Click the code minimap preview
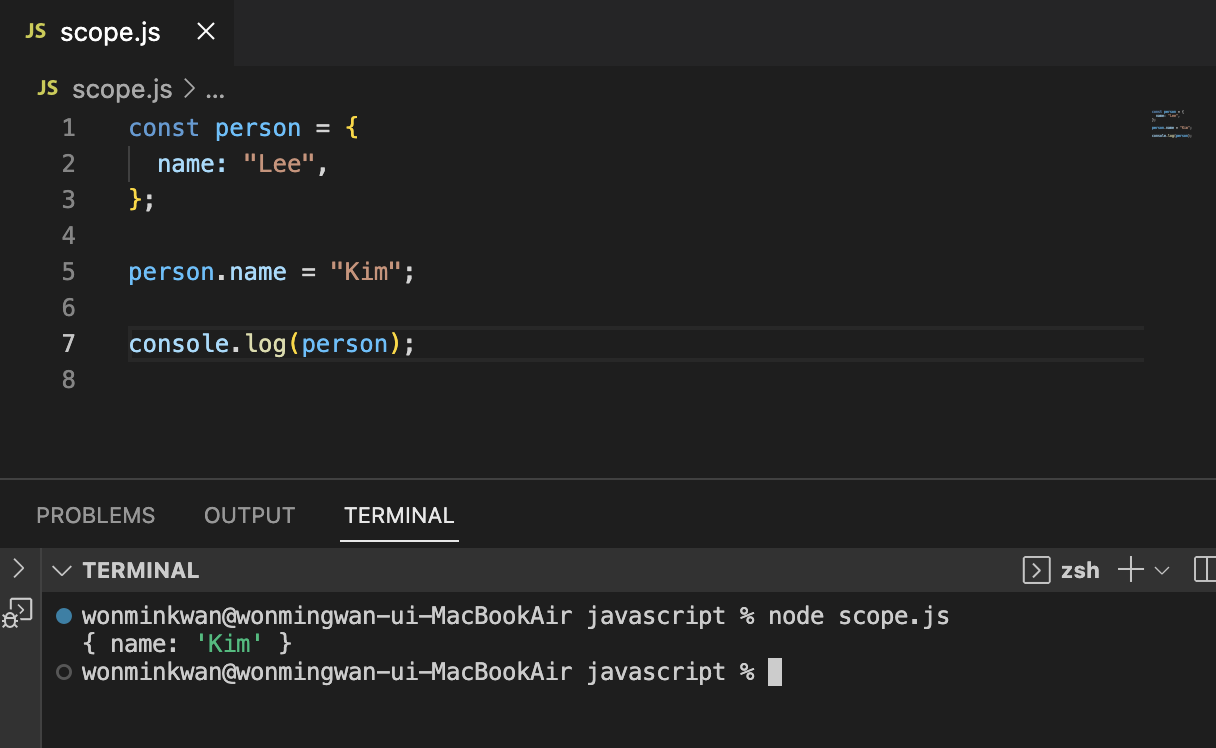1216x748 pixels. tap(1171, 123)
